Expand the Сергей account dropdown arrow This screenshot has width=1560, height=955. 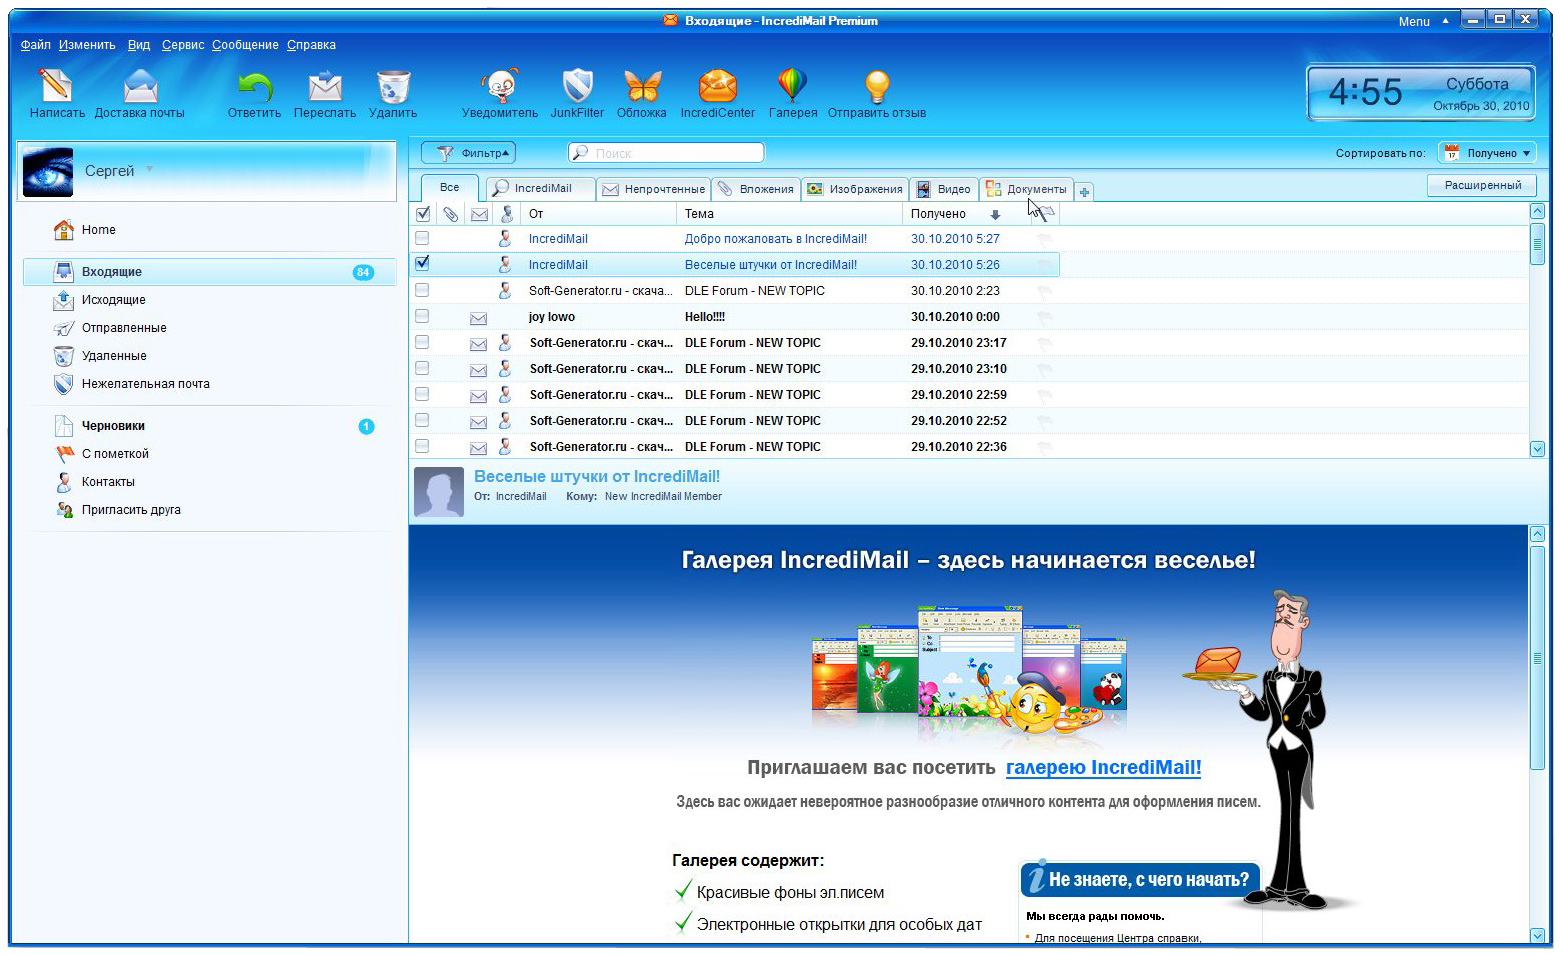coord(149,168)
